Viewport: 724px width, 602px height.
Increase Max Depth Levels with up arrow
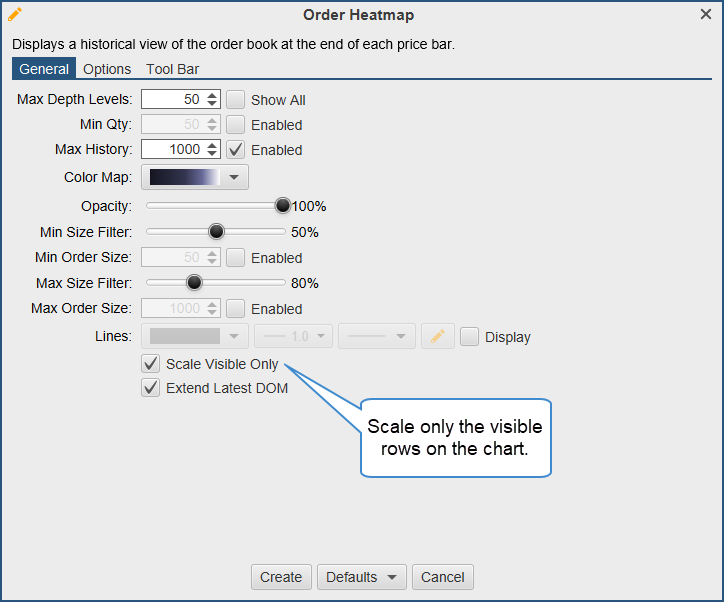[212, 95]
